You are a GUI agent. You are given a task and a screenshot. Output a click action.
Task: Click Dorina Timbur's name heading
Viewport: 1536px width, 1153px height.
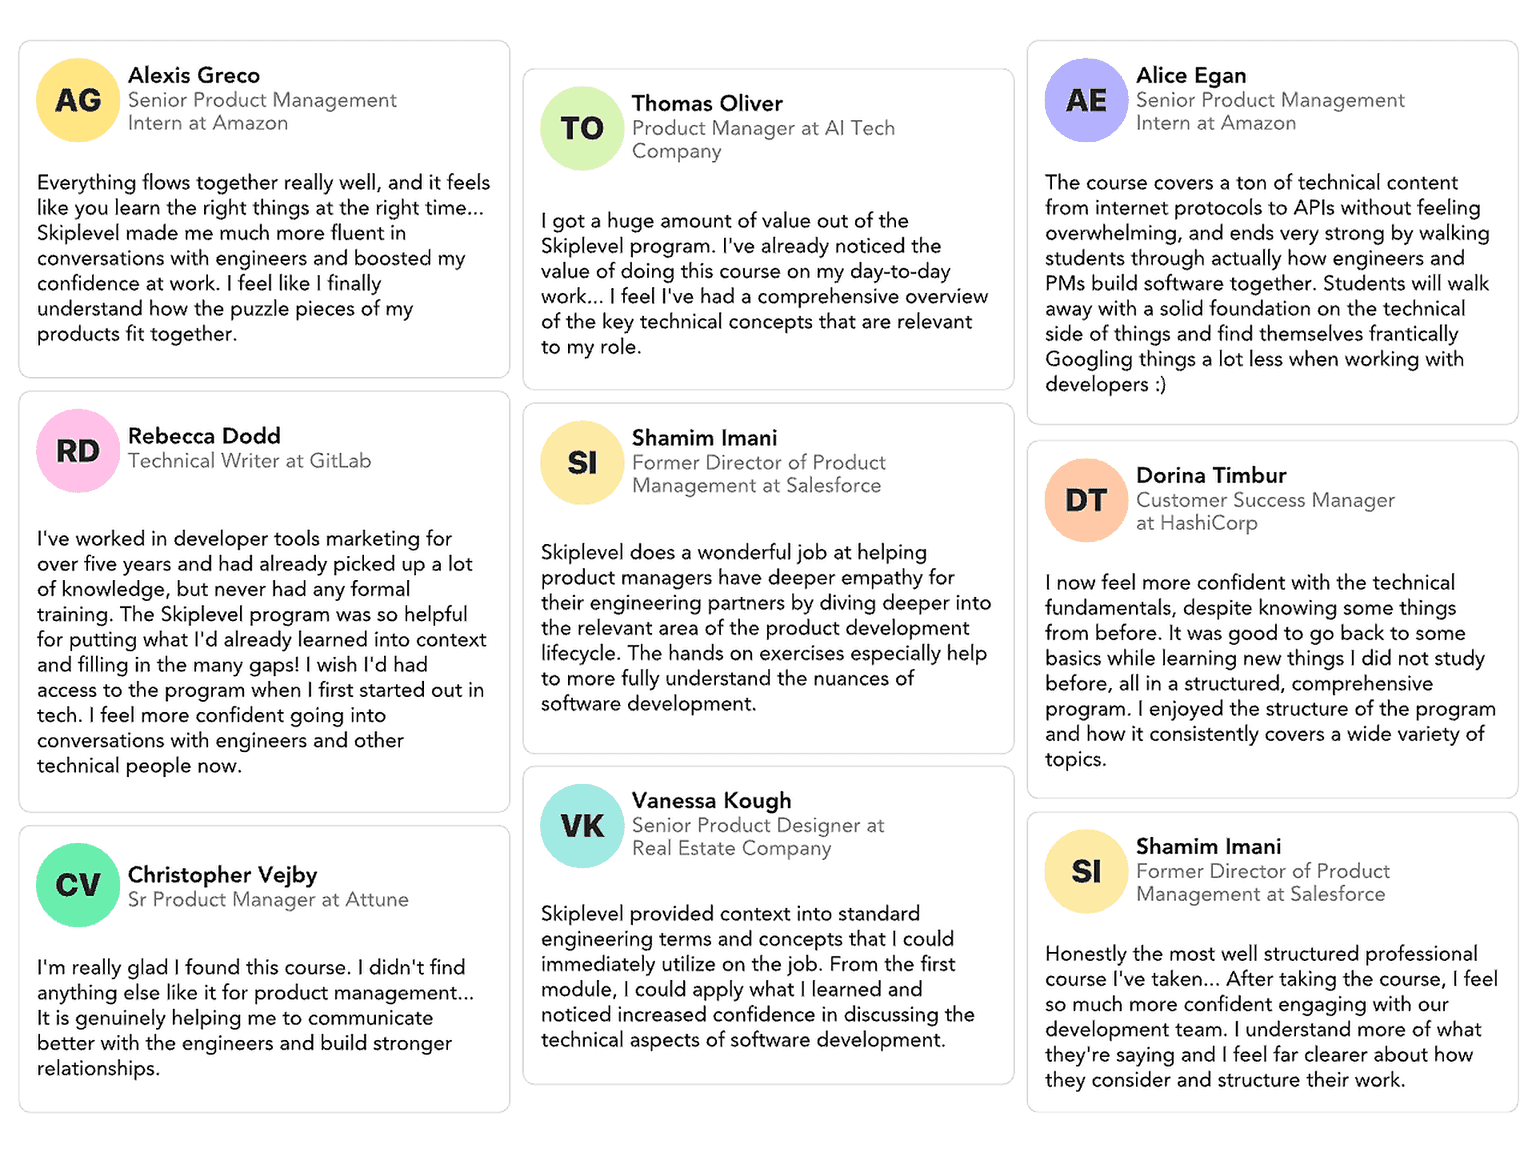click(x=1211, y=475)
